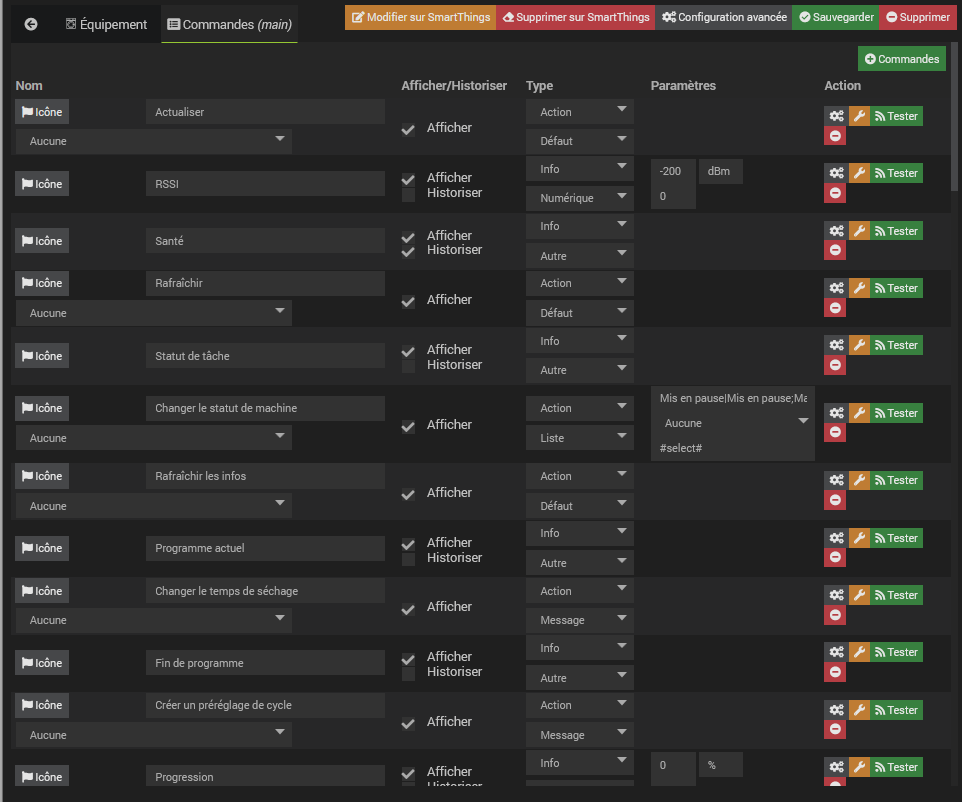Delete Programme actuel with red minus
The width and height of the screenshot is (962, 802).
(835, 557)
